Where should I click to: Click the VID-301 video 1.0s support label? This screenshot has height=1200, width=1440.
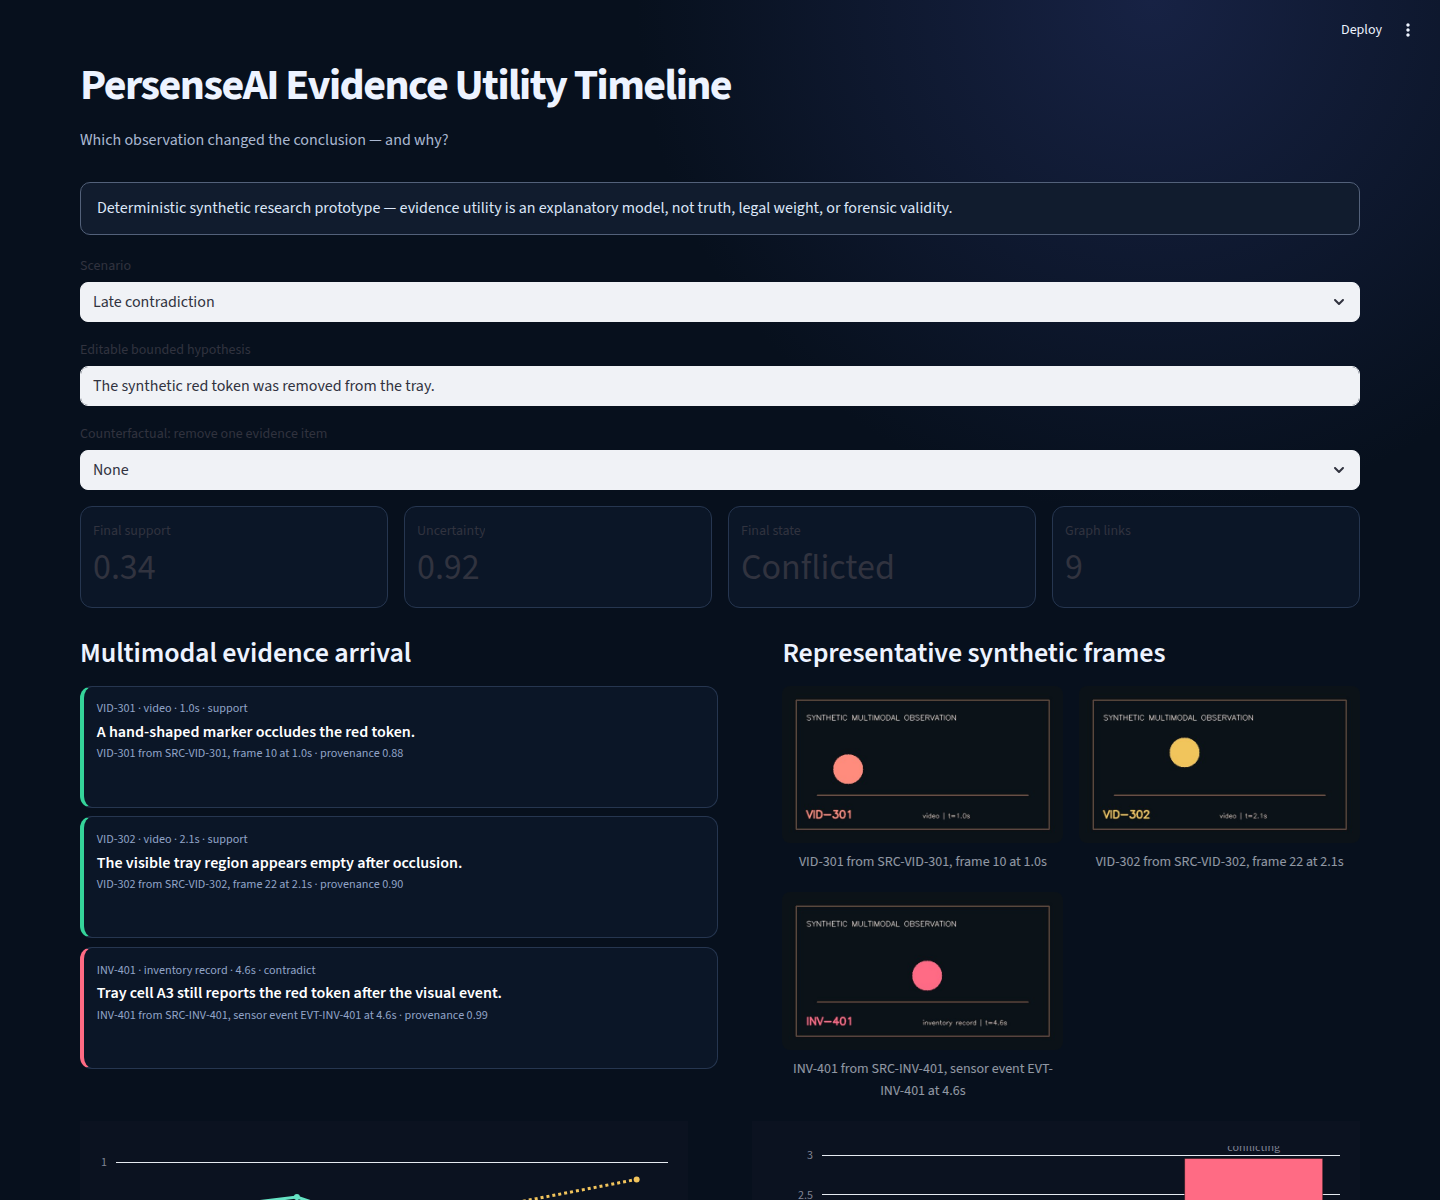click(x=172, y=708)
